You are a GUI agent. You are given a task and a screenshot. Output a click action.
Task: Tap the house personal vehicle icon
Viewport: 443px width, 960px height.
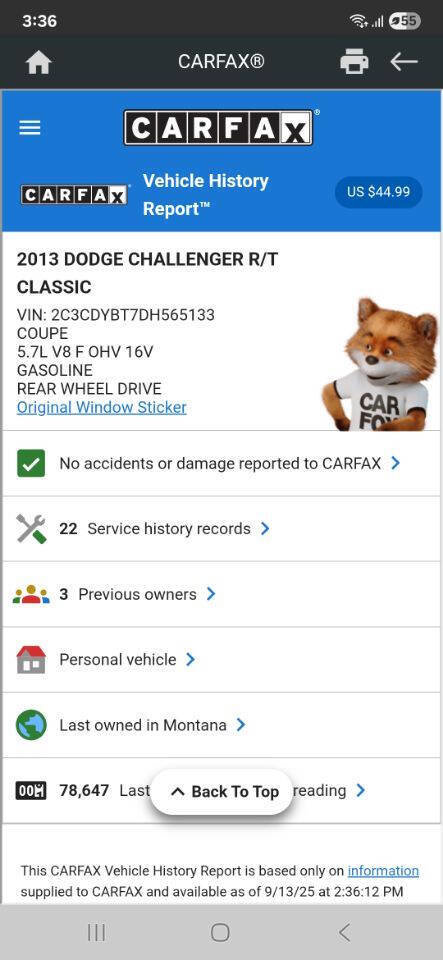(x=31, y=659)
